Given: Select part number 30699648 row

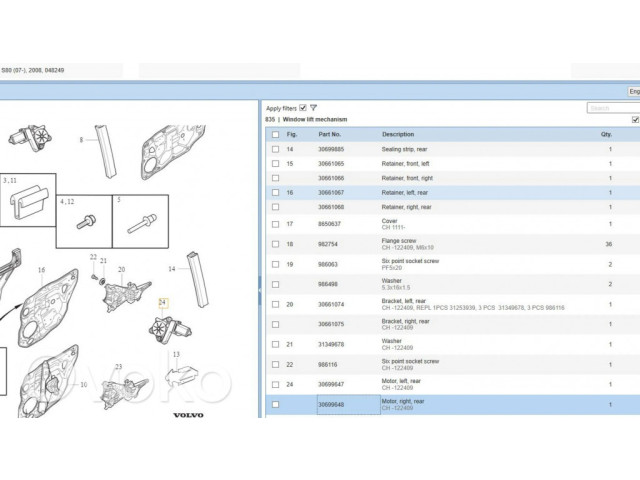Looking at the screenshot, I should pyautogui.click(x=331, y=404).
